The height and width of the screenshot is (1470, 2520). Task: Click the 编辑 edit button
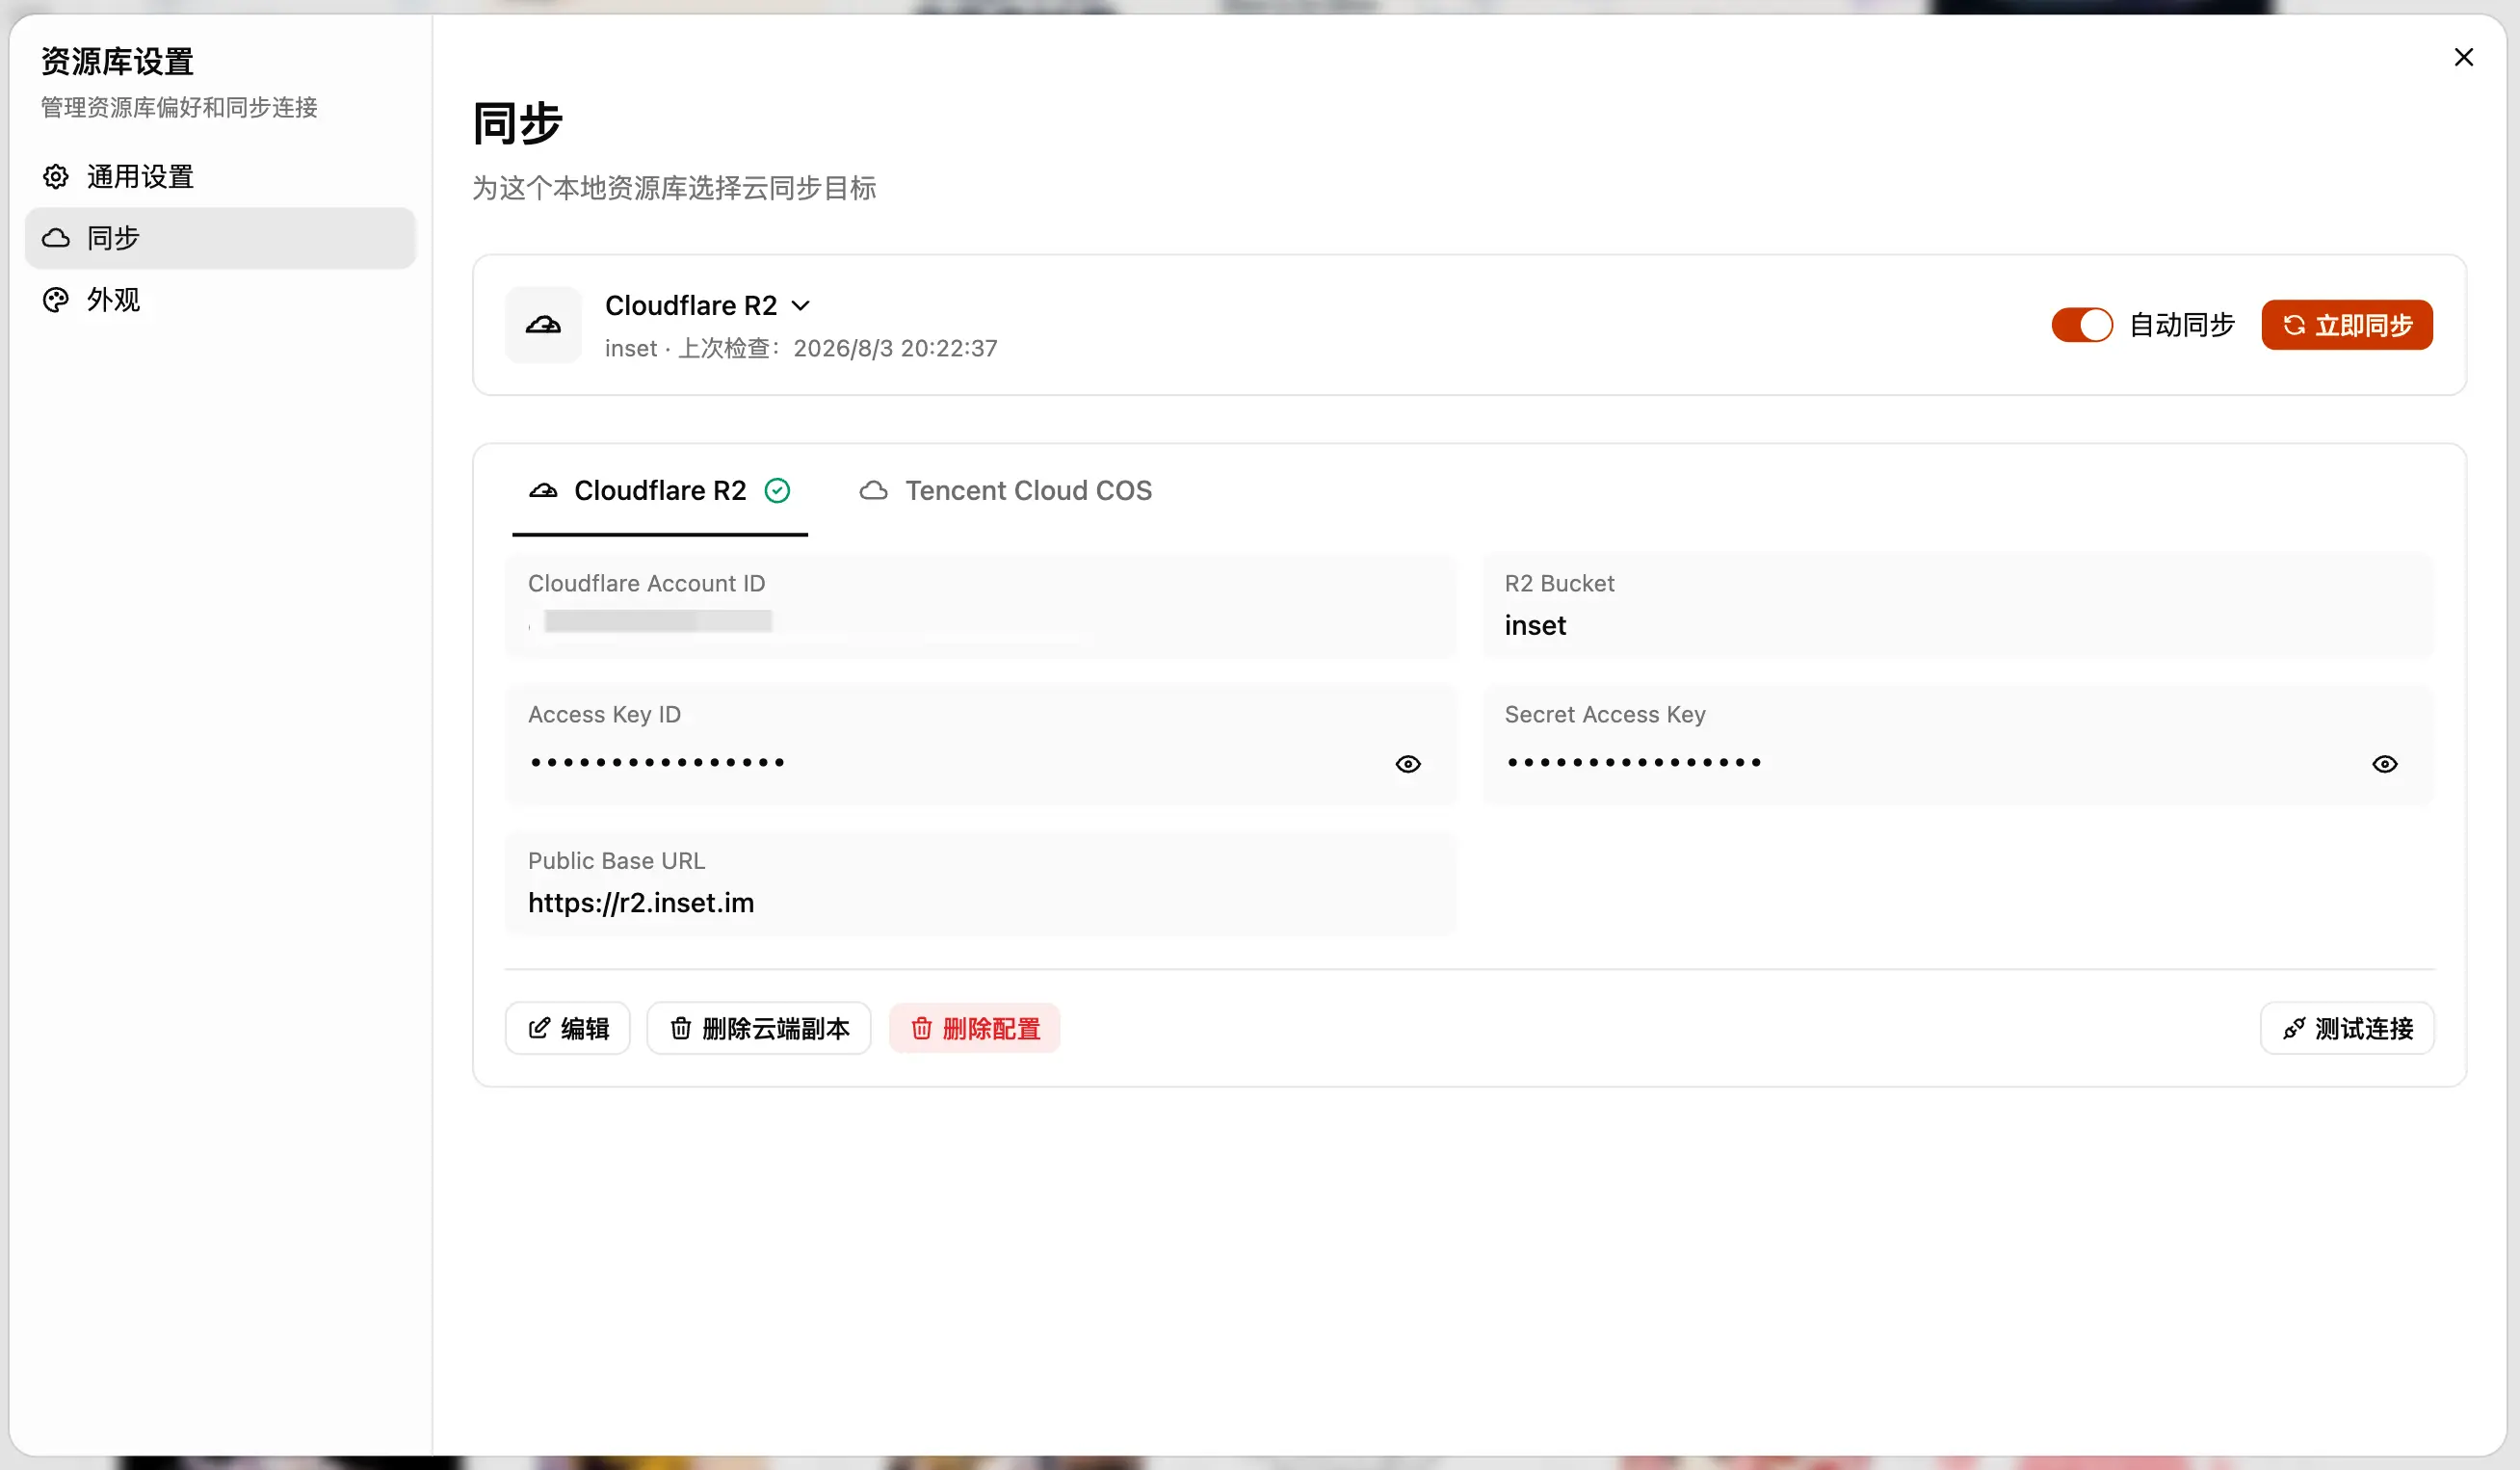(x=567, y=1028)
